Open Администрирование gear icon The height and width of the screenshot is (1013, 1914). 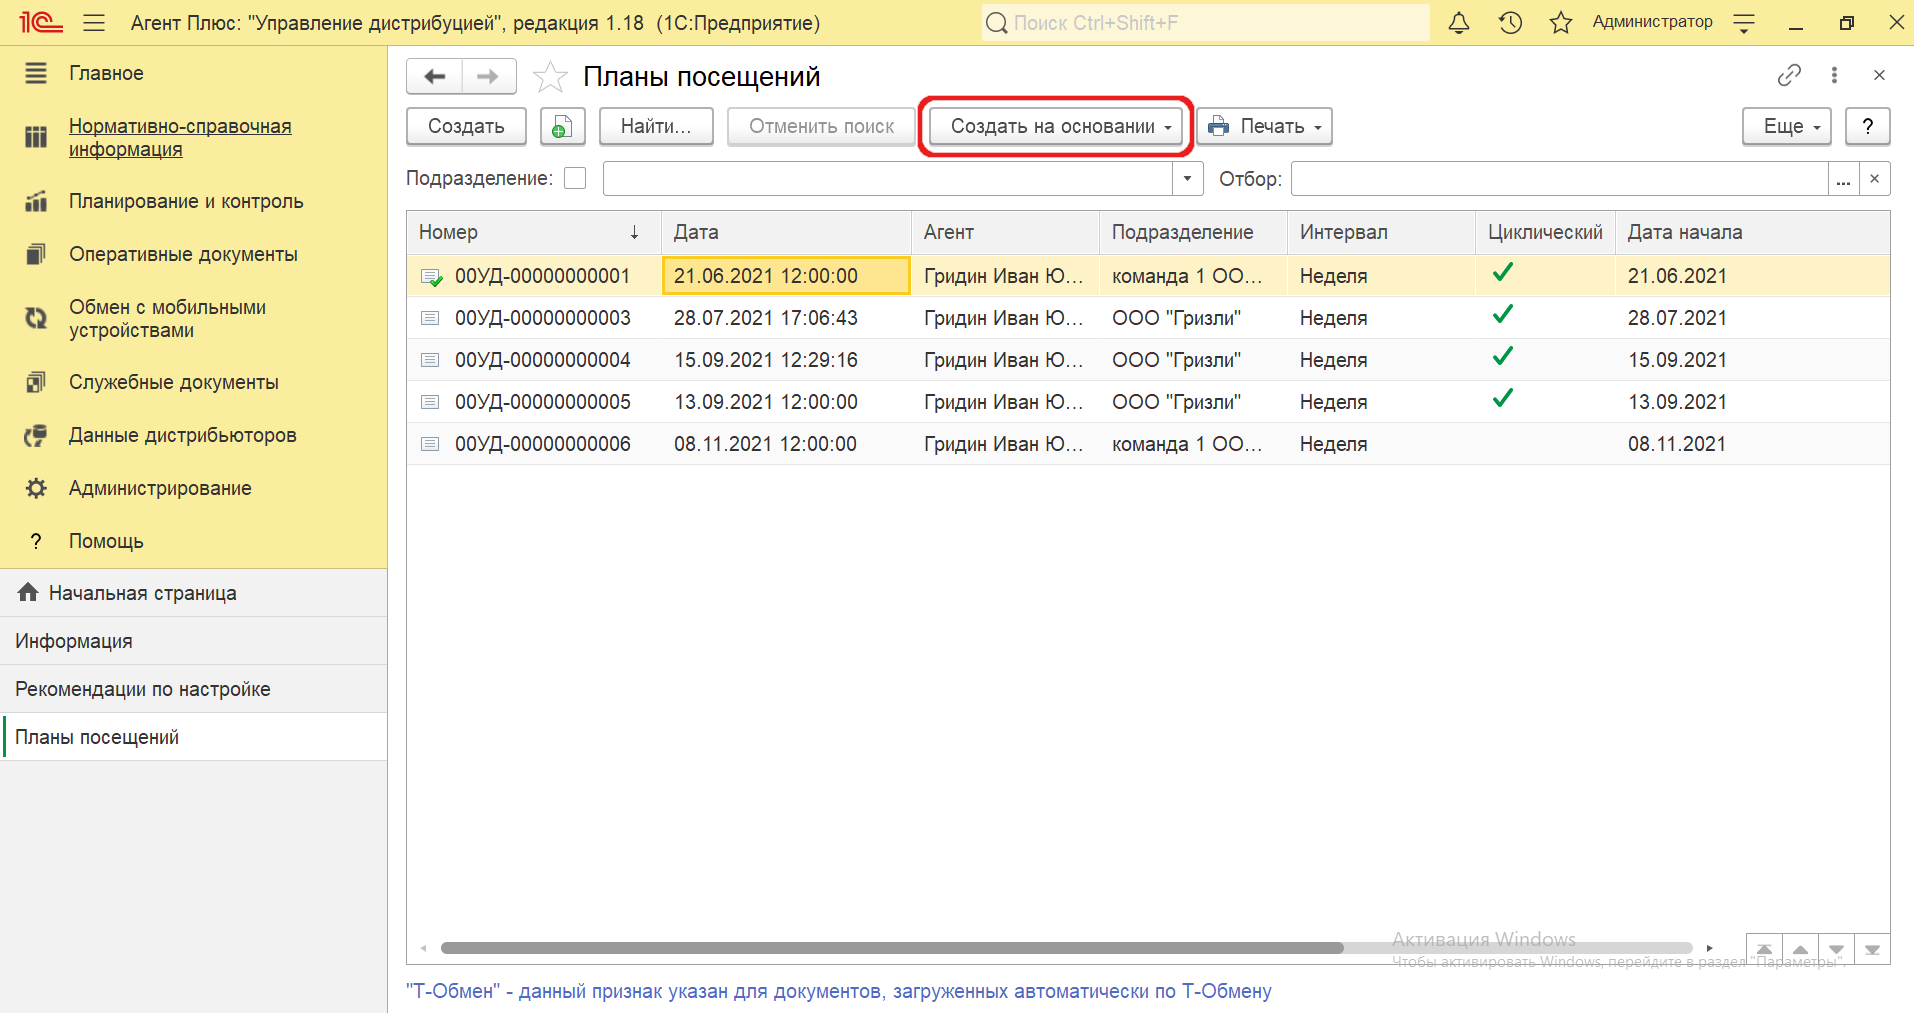pyautogui.click(x=36, y=488)
